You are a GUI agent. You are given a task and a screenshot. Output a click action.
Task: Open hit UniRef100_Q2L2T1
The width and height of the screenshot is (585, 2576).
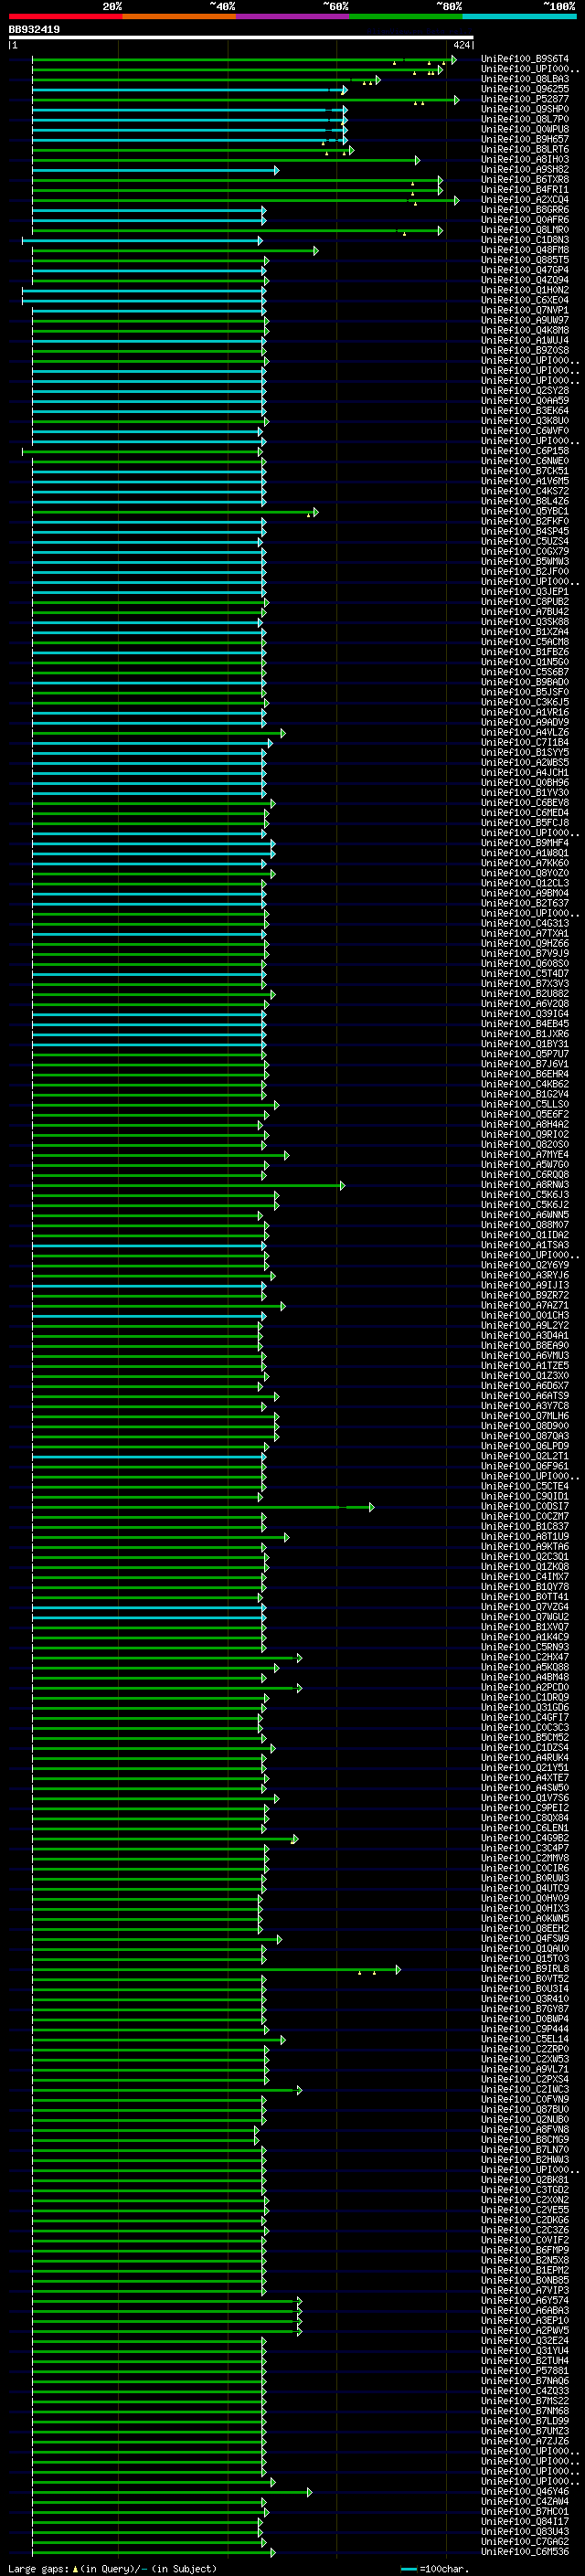[525, 1457]
